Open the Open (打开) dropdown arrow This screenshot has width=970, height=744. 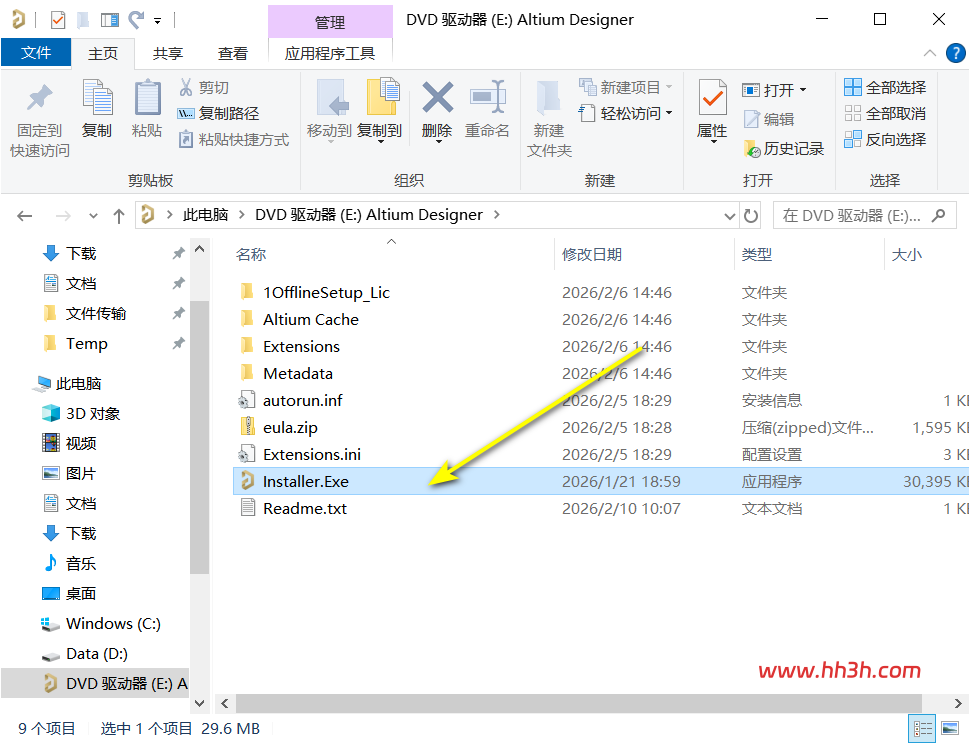[x=803, y=90]
